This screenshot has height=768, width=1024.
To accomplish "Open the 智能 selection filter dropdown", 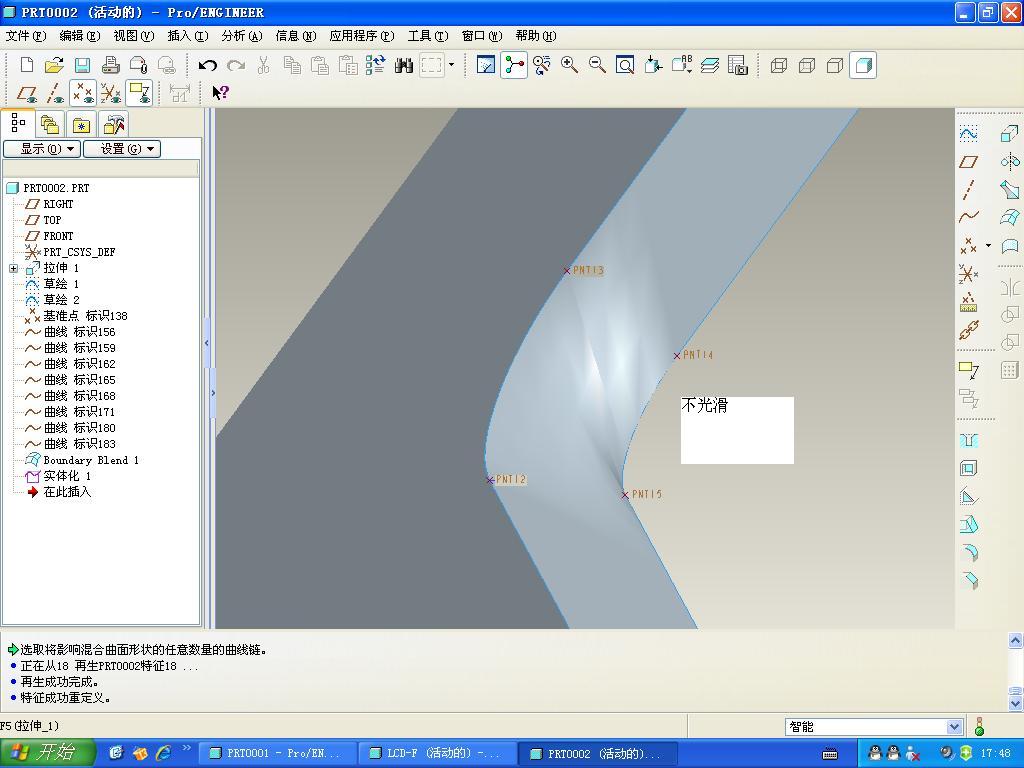I will pos(954,727).
